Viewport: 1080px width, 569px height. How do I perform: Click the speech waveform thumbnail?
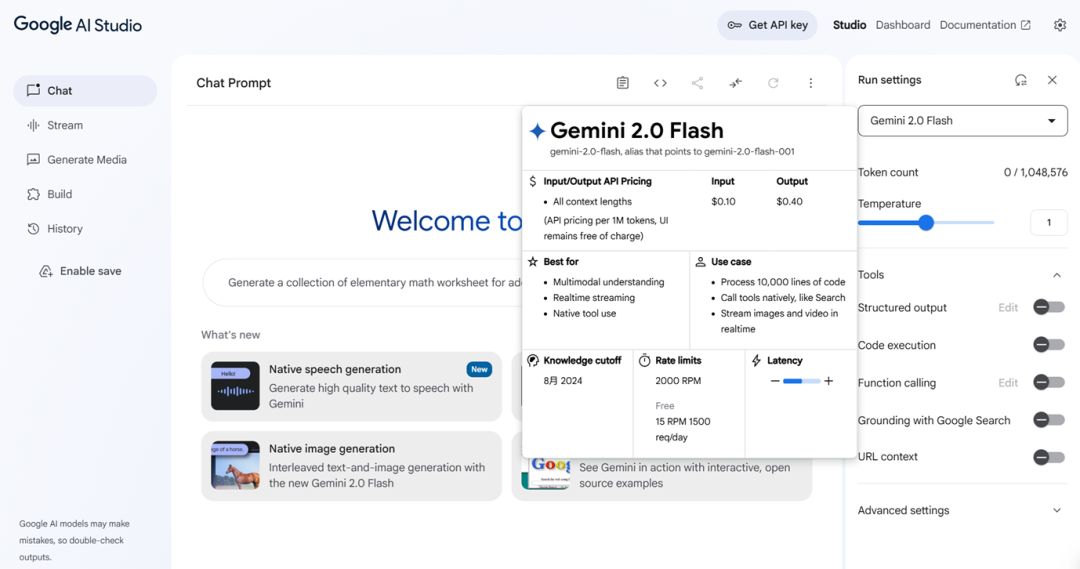coord(236,386)
